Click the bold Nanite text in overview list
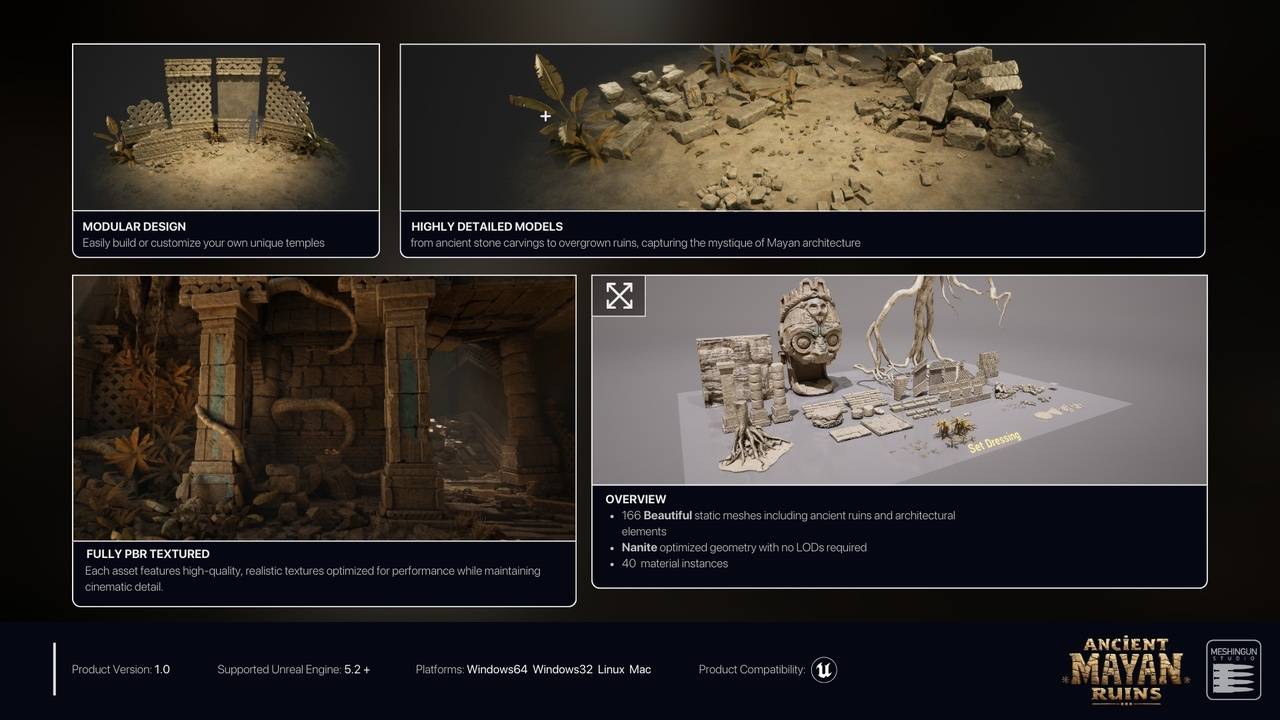The image size is (1280, 720). (639, 547)
